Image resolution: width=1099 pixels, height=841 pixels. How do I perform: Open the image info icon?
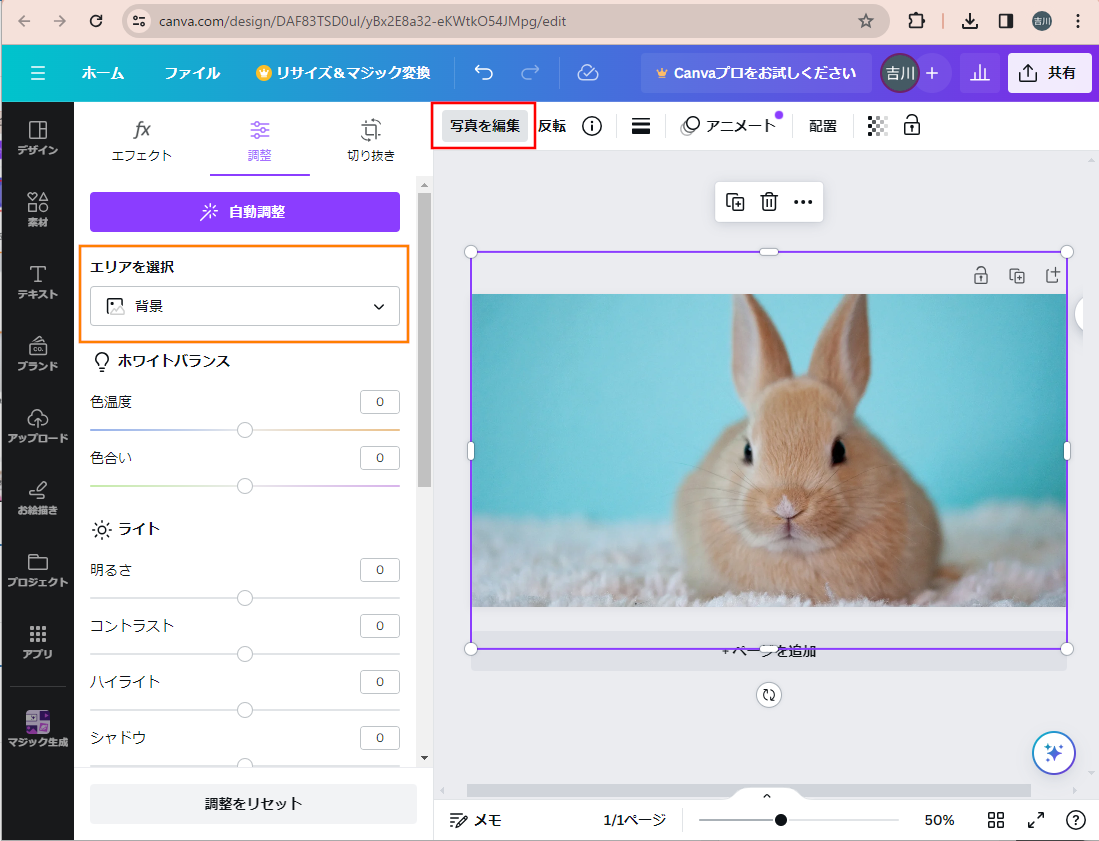(592, 126)
